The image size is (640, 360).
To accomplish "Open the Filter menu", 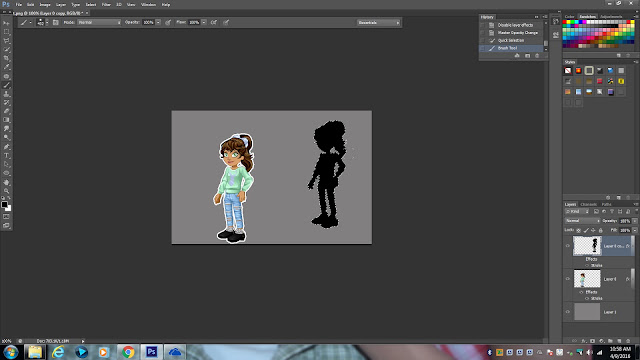I will pos(106,4).
